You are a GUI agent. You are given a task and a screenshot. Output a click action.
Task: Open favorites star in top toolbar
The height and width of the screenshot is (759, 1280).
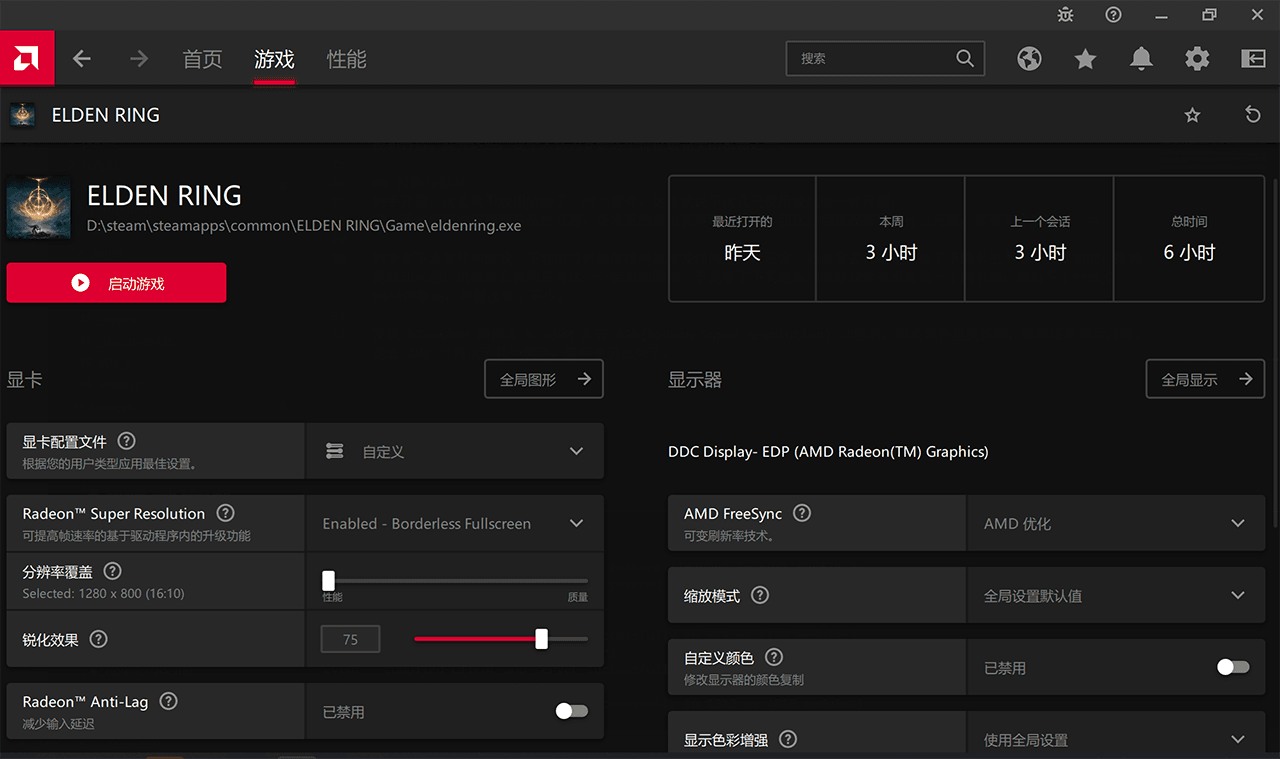pyautogui.click(x=1085, y=59)
